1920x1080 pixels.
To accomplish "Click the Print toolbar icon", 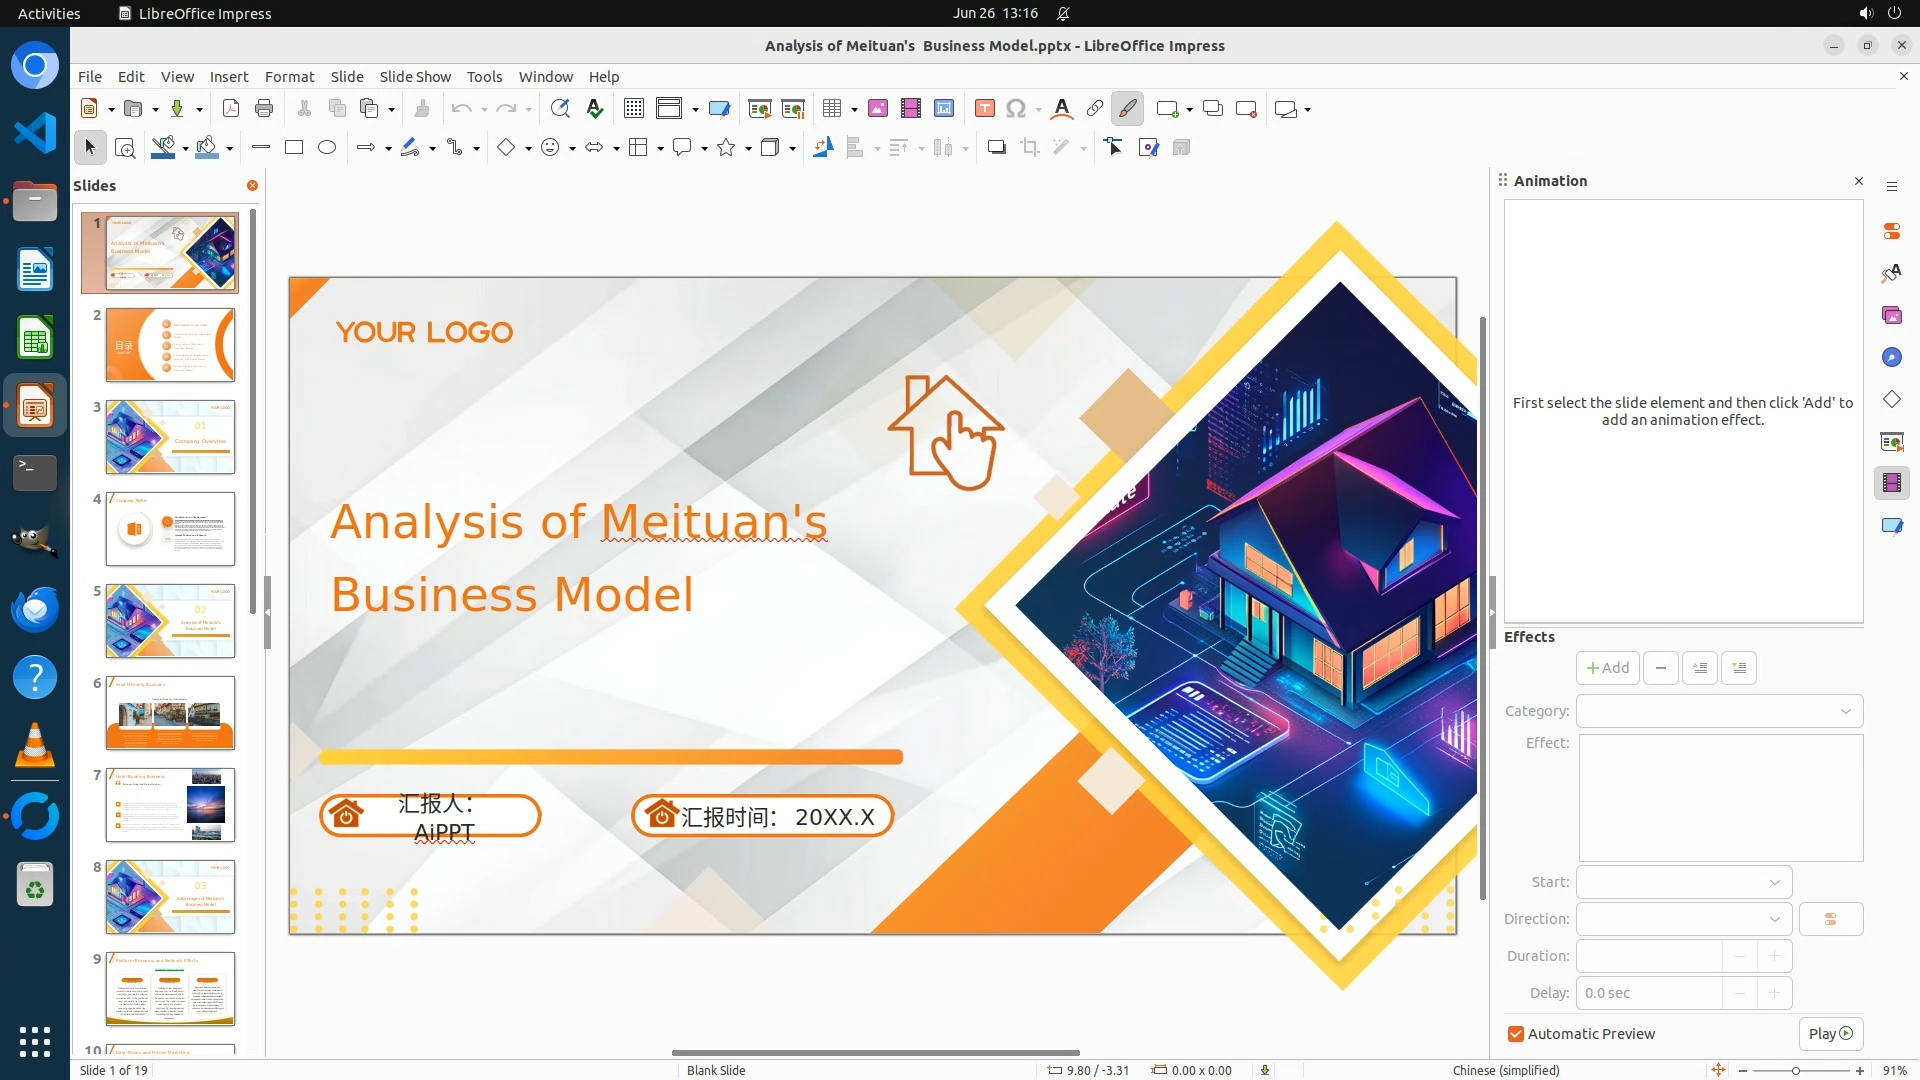I will click(264, 109).
